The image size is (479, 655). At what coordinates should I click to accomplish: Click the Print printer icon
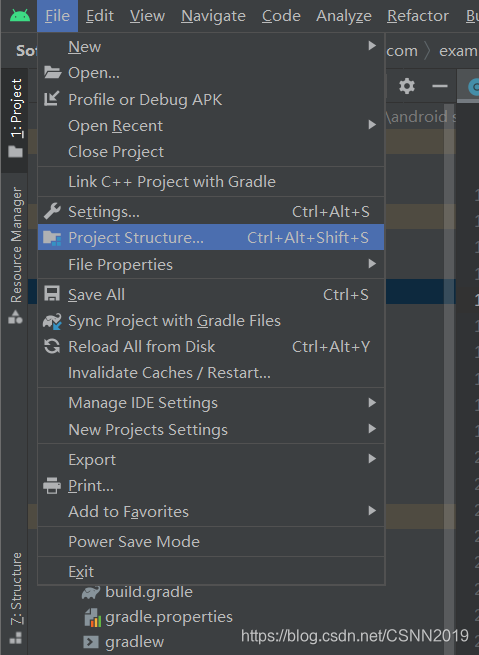tap(52, 485)
